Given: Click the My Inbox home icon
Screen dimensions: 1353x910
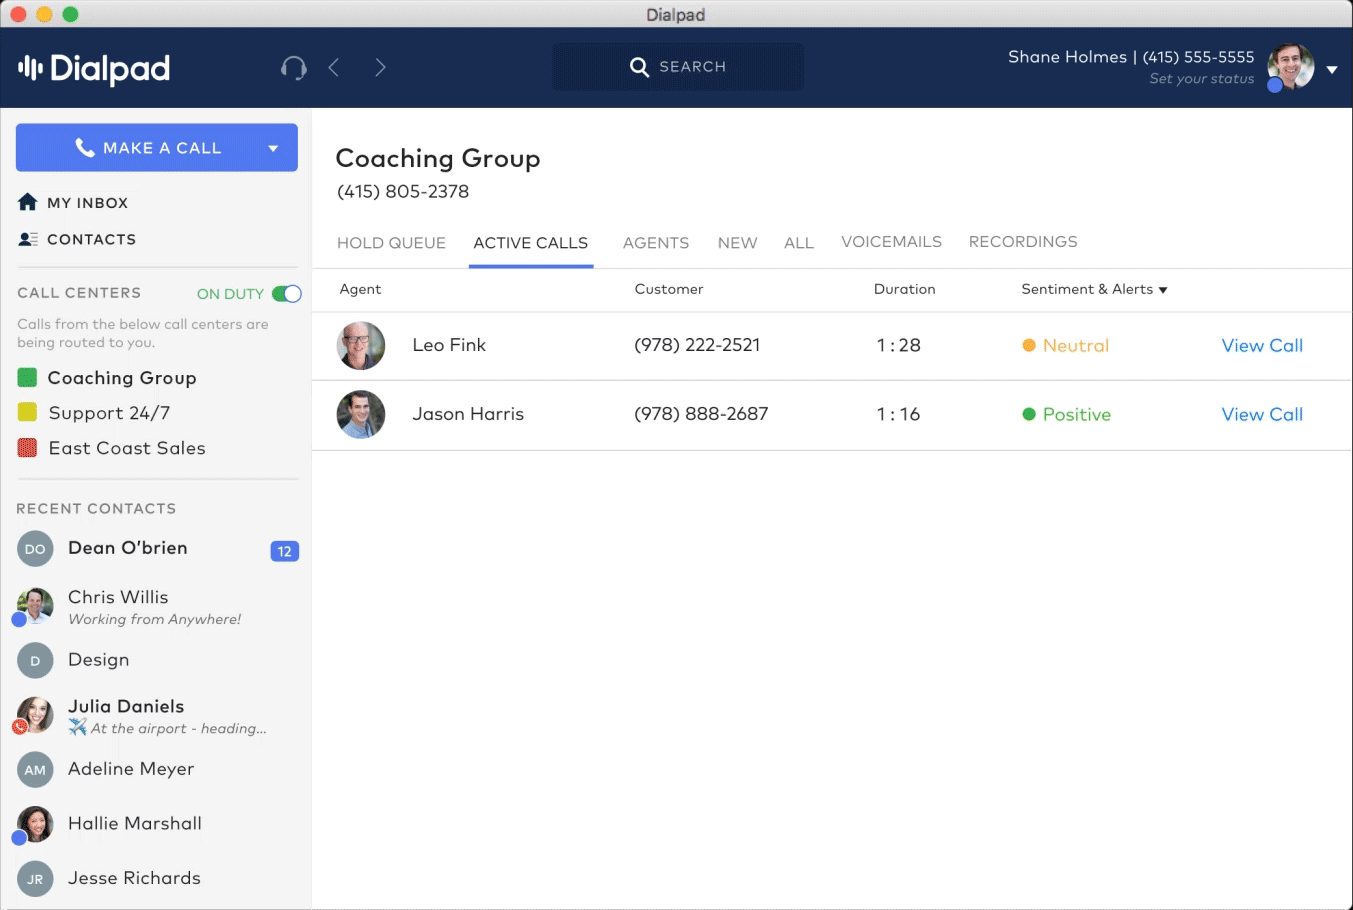Looking at the screenshot, I should tap(28, 202).
